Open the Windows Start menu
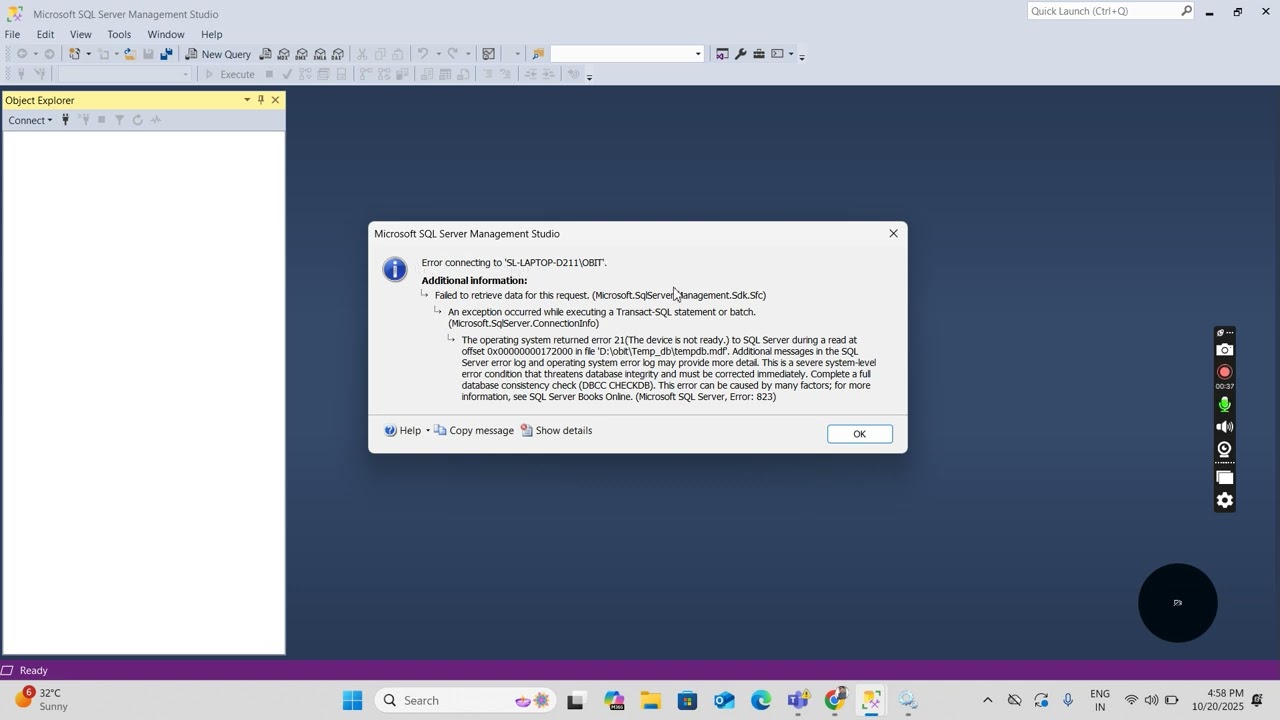 point(352,700)
